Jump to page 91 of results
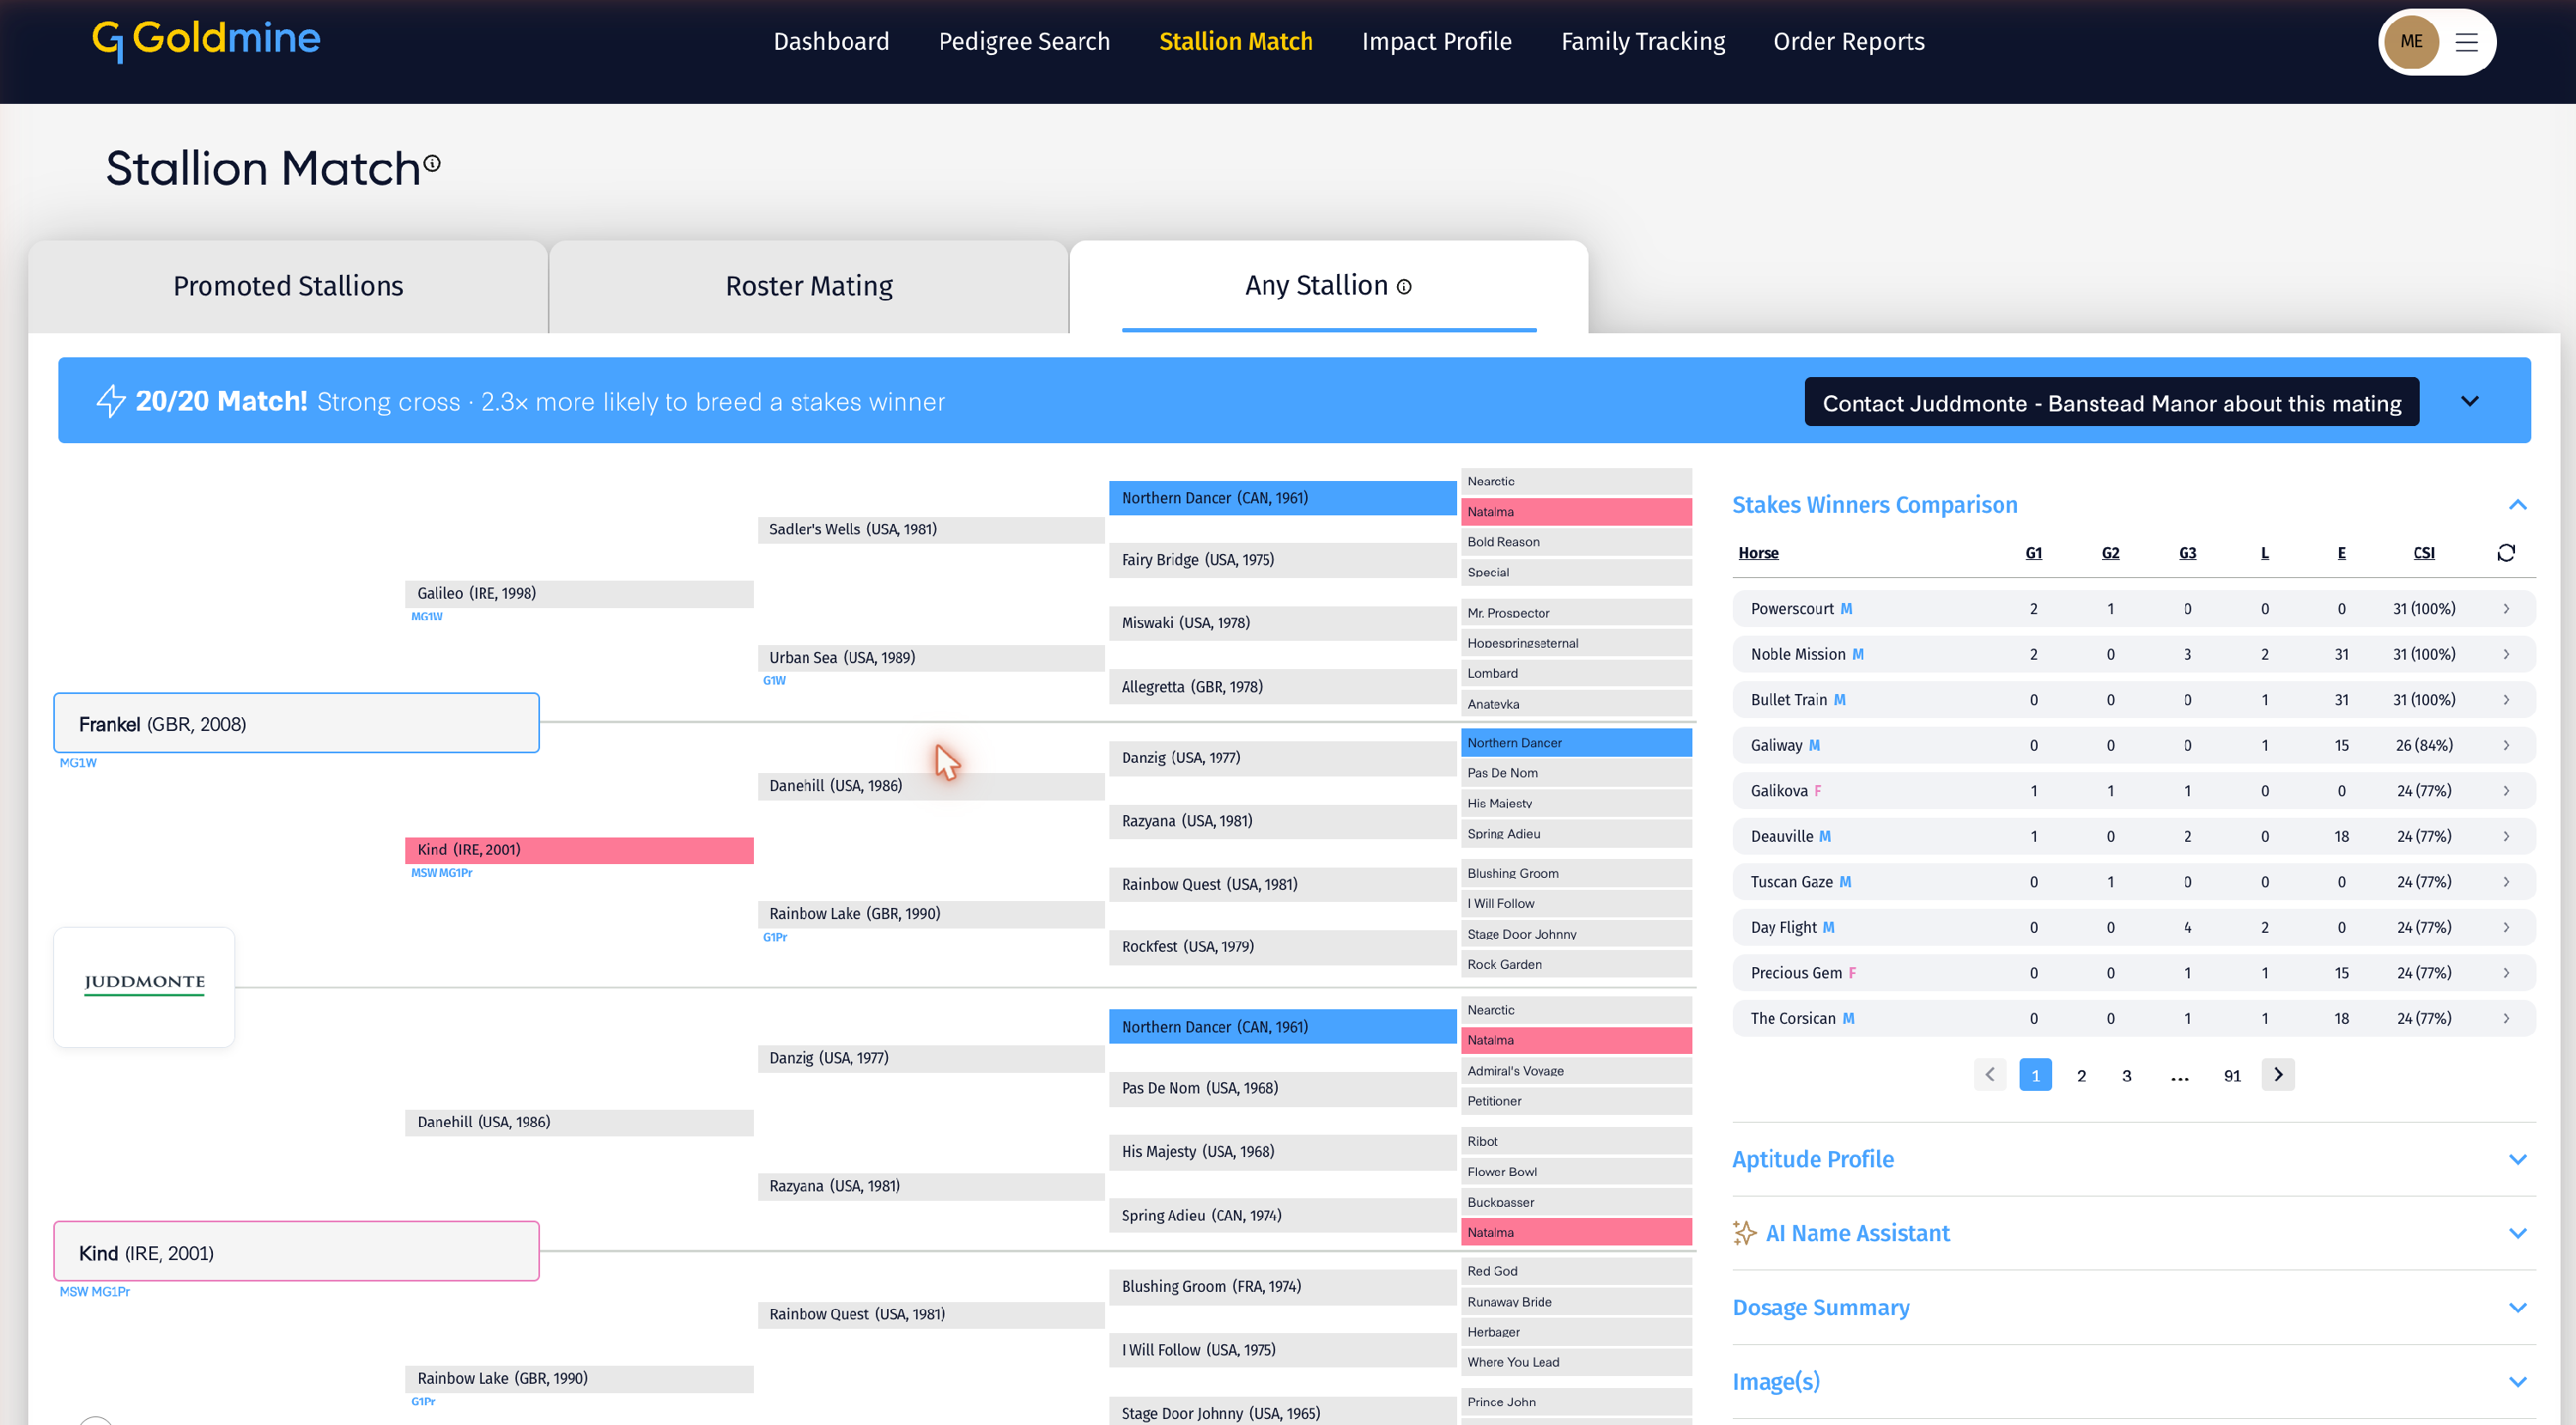 (2232, 1076)
